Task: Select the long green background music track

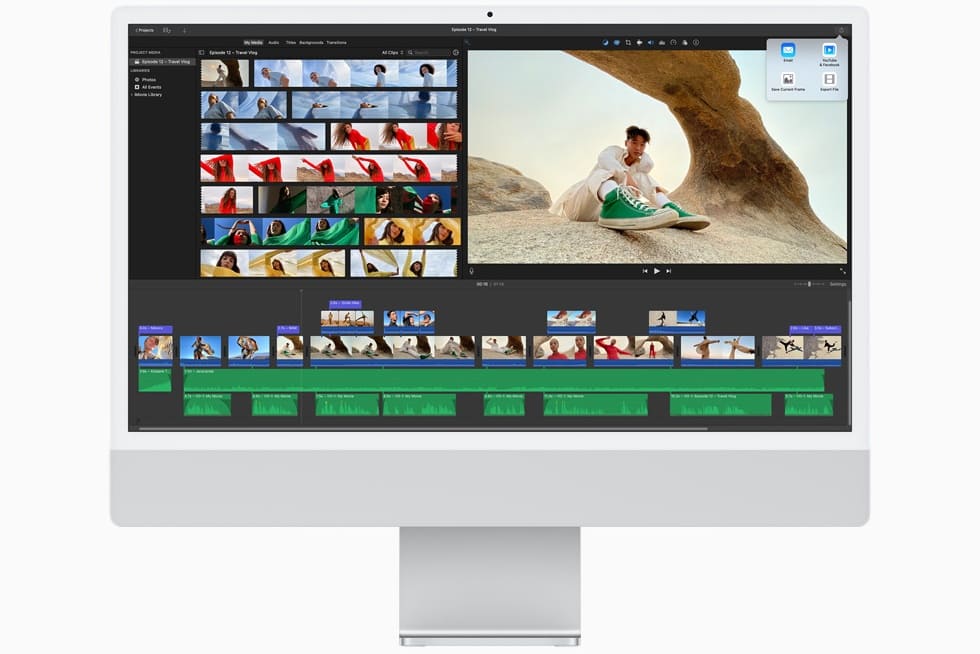Action: [x=504, y=380]
